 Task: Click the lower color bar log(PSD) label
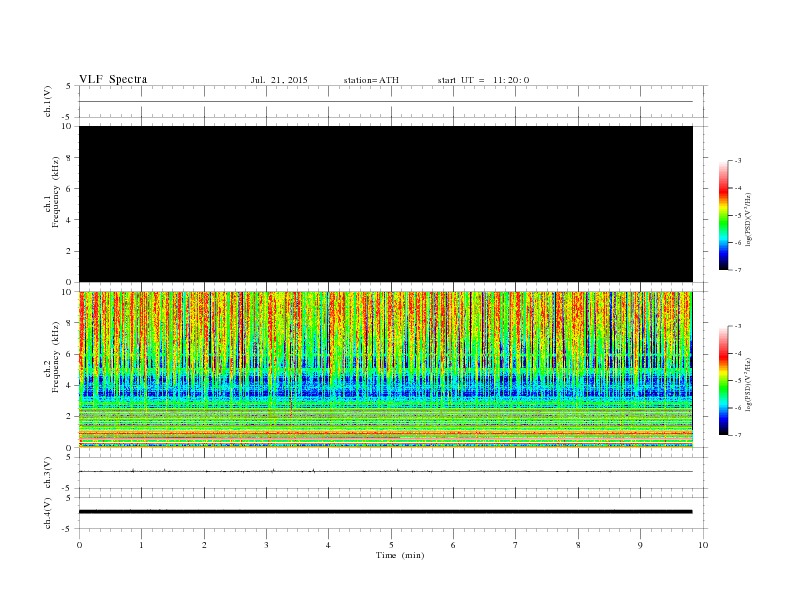click(748, 383)
